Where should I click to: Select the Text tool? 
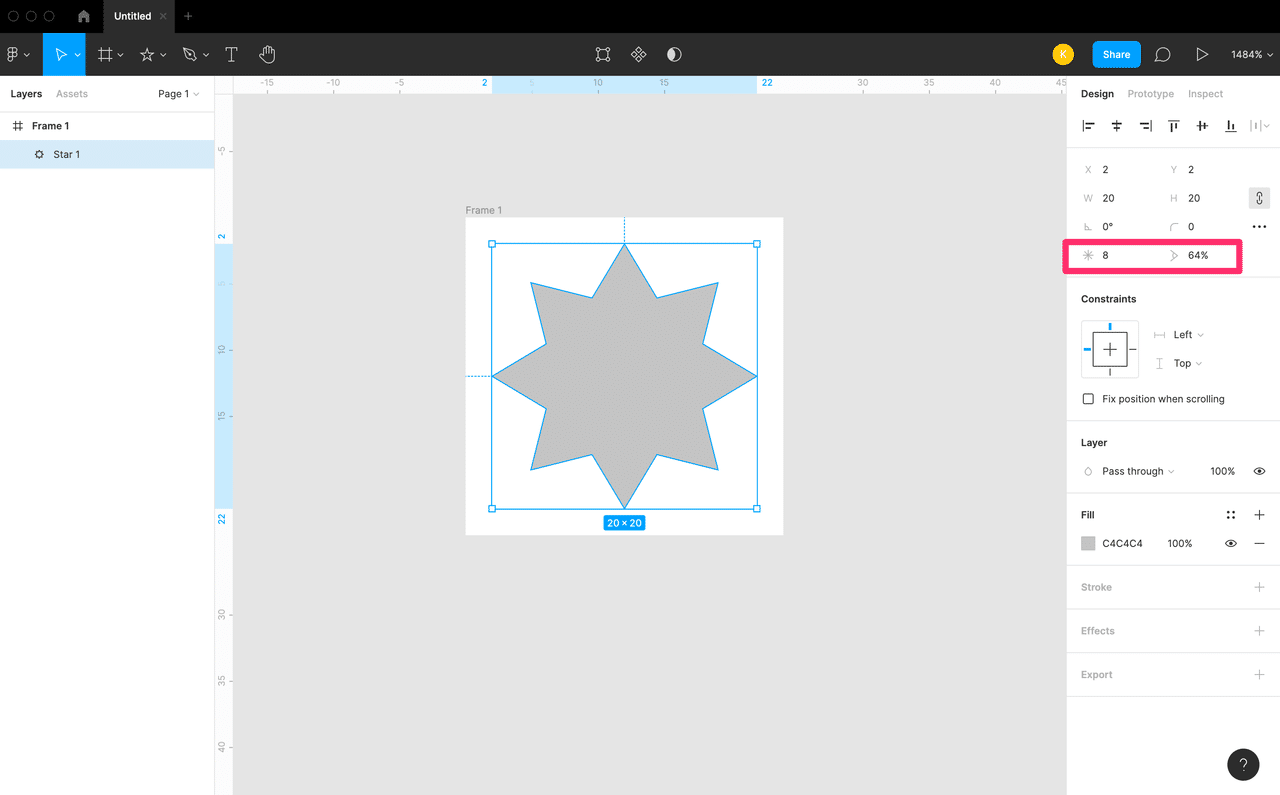click(x=231, y=55)
